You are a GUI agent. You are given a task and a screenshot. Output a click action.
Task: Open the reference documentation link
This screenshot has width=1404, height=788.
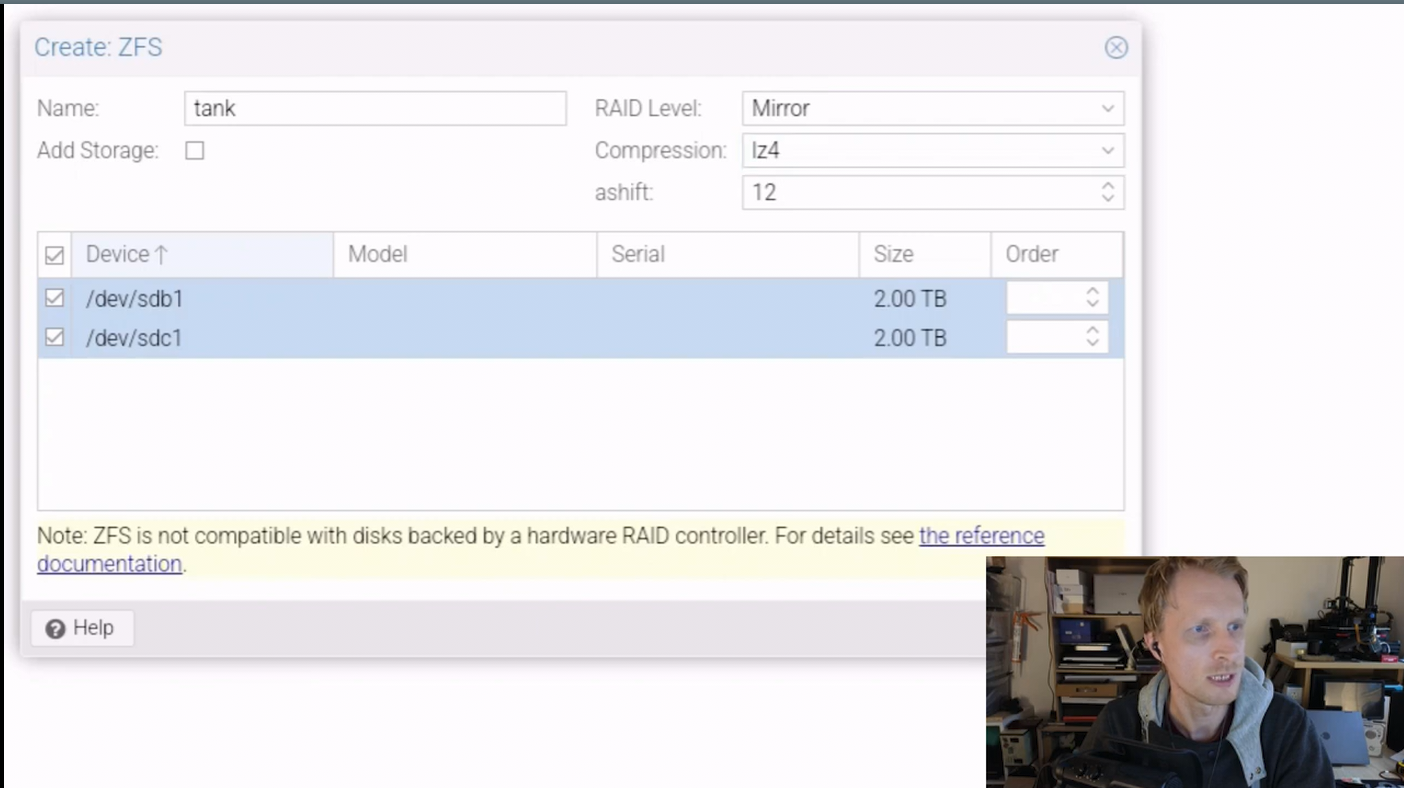pyautogui.click(x=981, y=536)
